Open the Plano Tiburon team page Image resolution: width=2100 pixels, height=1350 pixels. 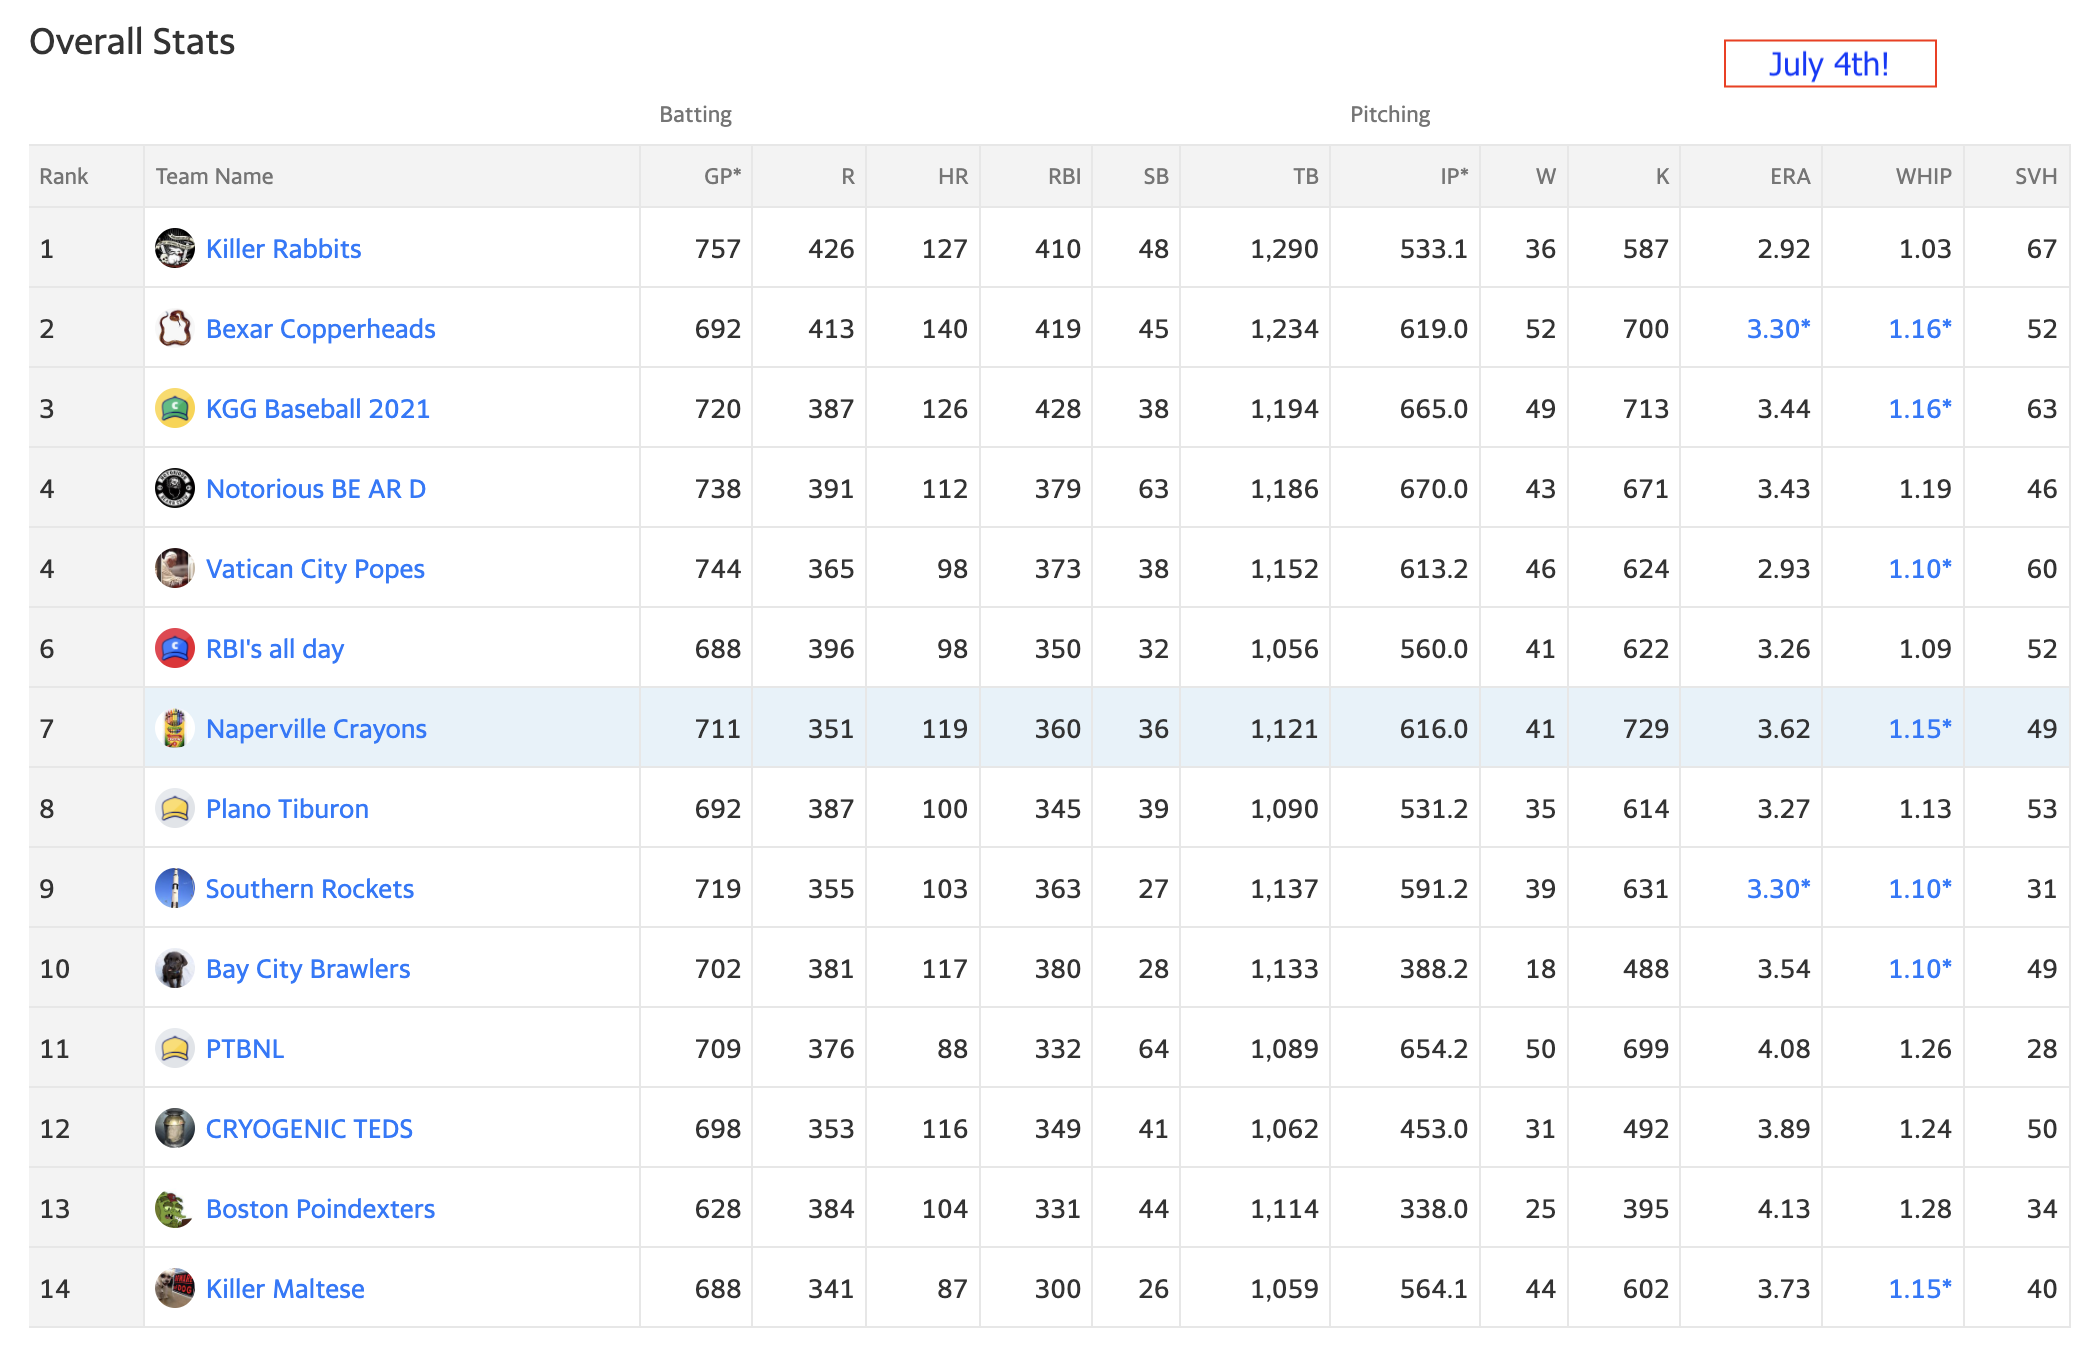pos(287,809)
